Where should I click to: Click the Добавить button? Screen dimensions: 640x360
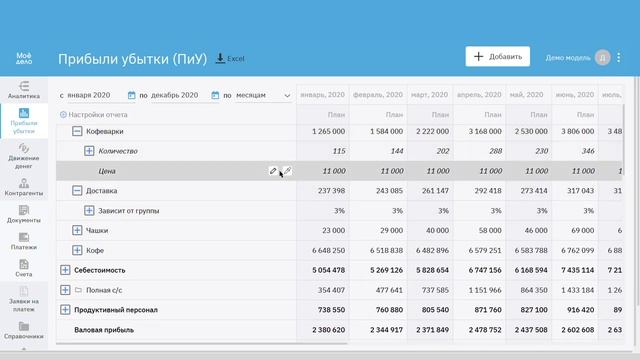[498, 56]
